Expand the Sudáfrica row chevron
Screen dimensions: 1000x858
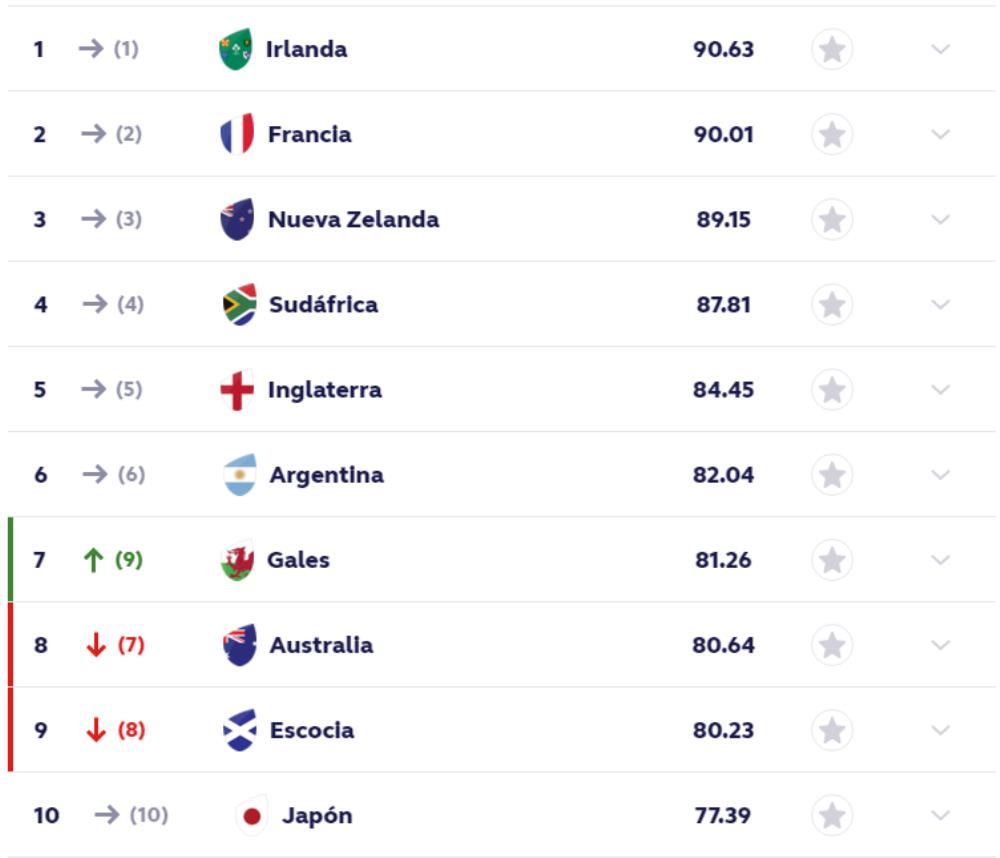click(x=940, y=304)
